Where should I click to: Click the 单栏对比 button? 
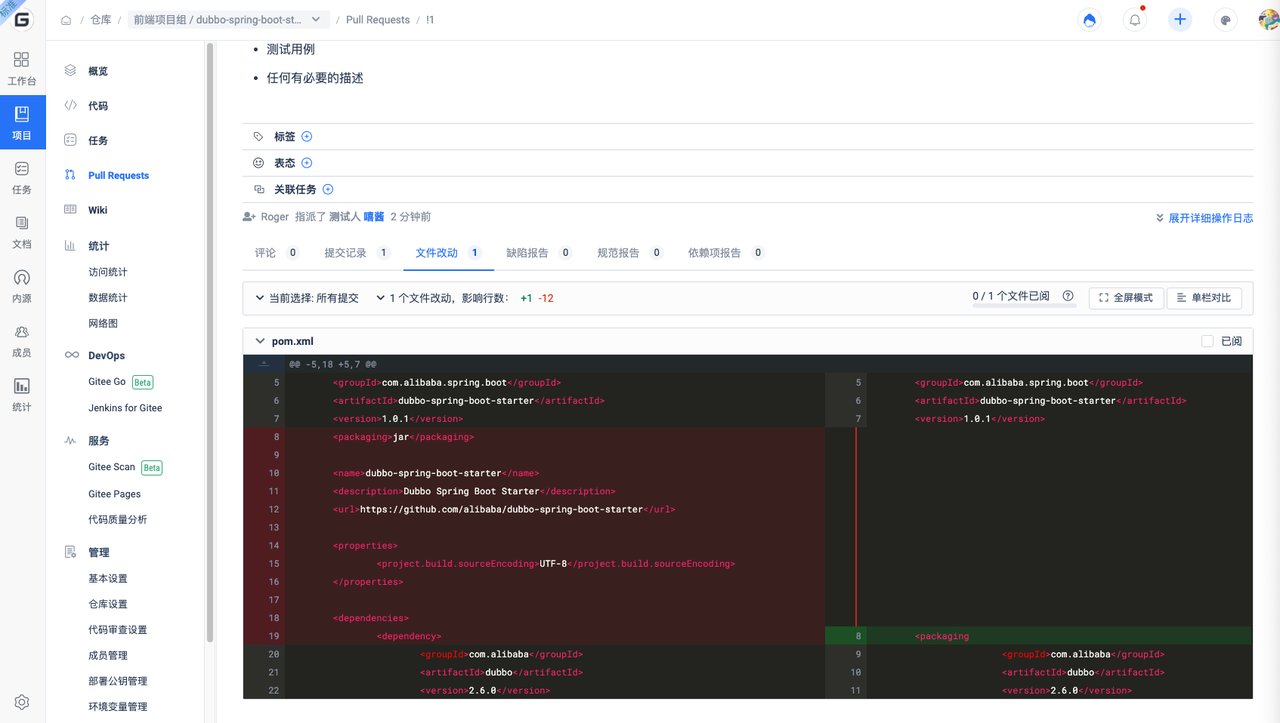[1204, 298]
